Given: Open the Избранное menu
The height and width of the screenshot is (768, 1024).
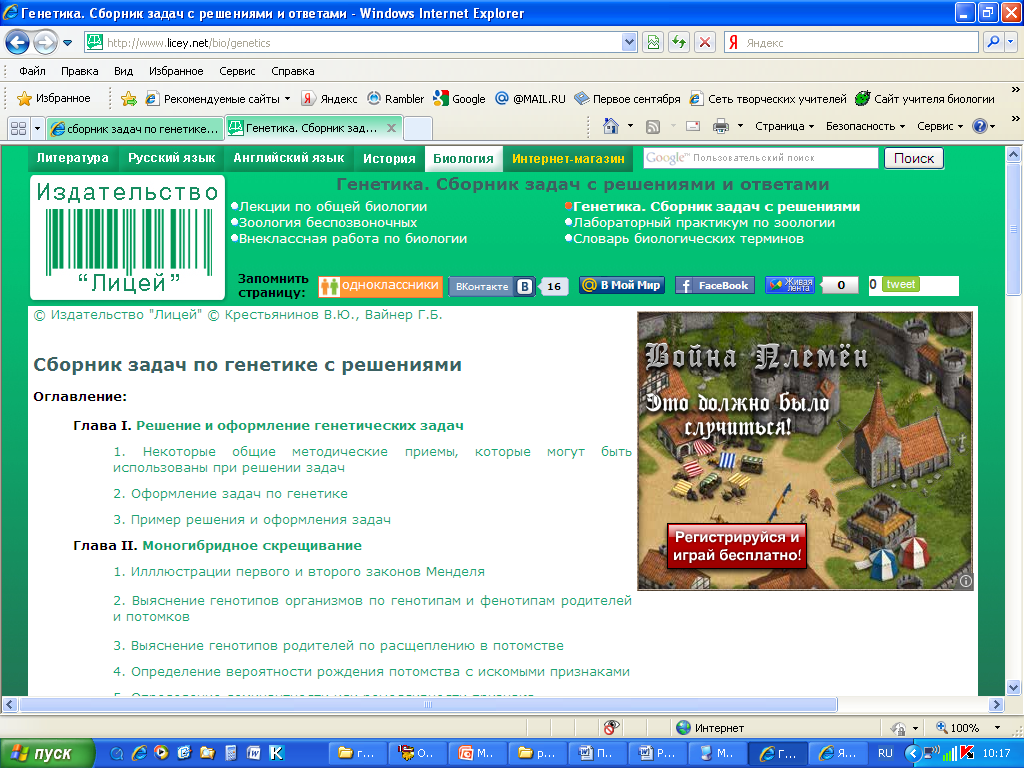Looking at the screenshot, I should click(176, 71).
